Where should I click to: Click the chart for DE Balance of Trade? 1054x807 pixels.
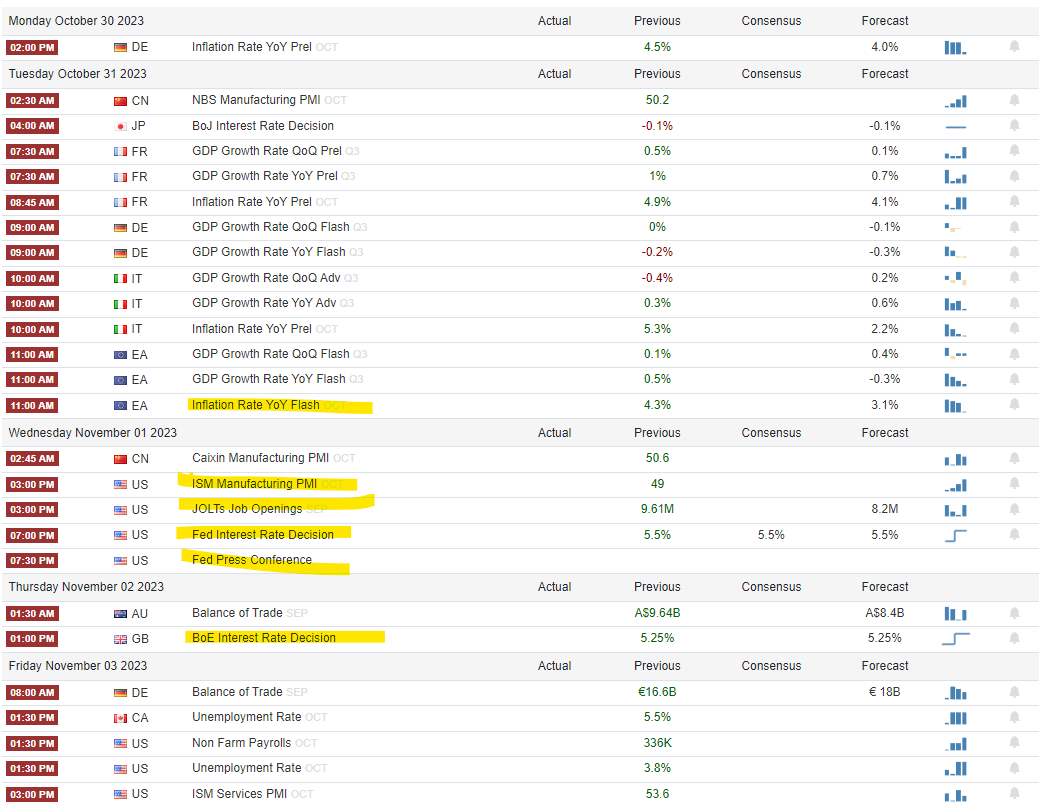point(955,693)
